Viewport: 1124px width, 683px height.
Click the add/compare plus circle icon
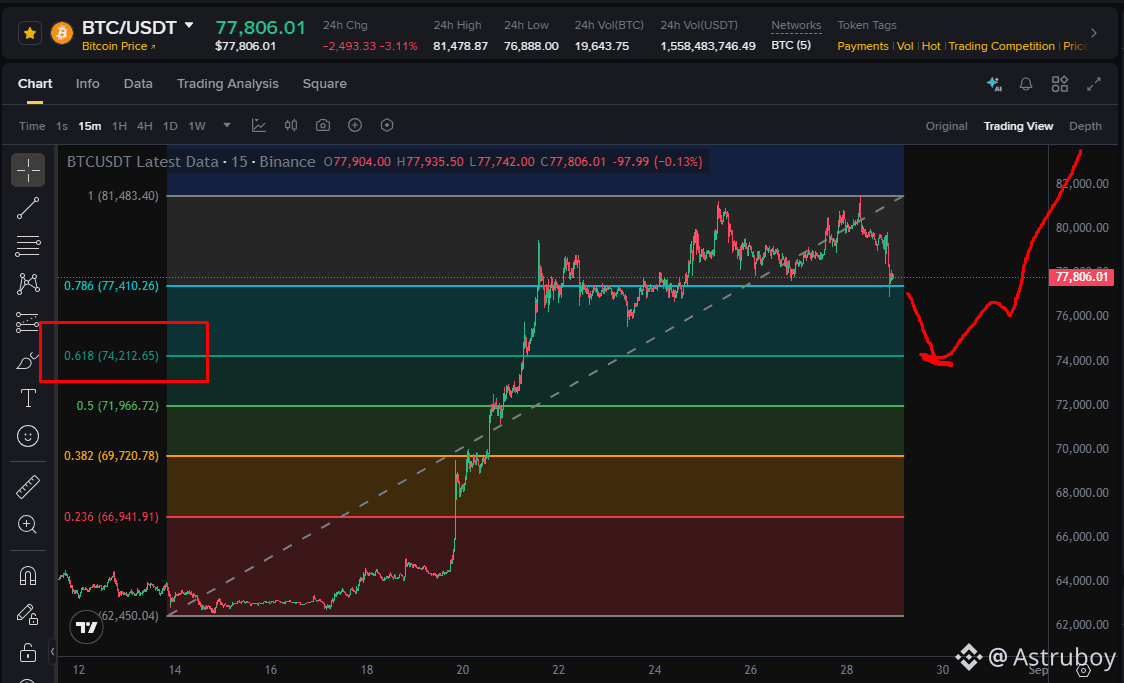355,125
